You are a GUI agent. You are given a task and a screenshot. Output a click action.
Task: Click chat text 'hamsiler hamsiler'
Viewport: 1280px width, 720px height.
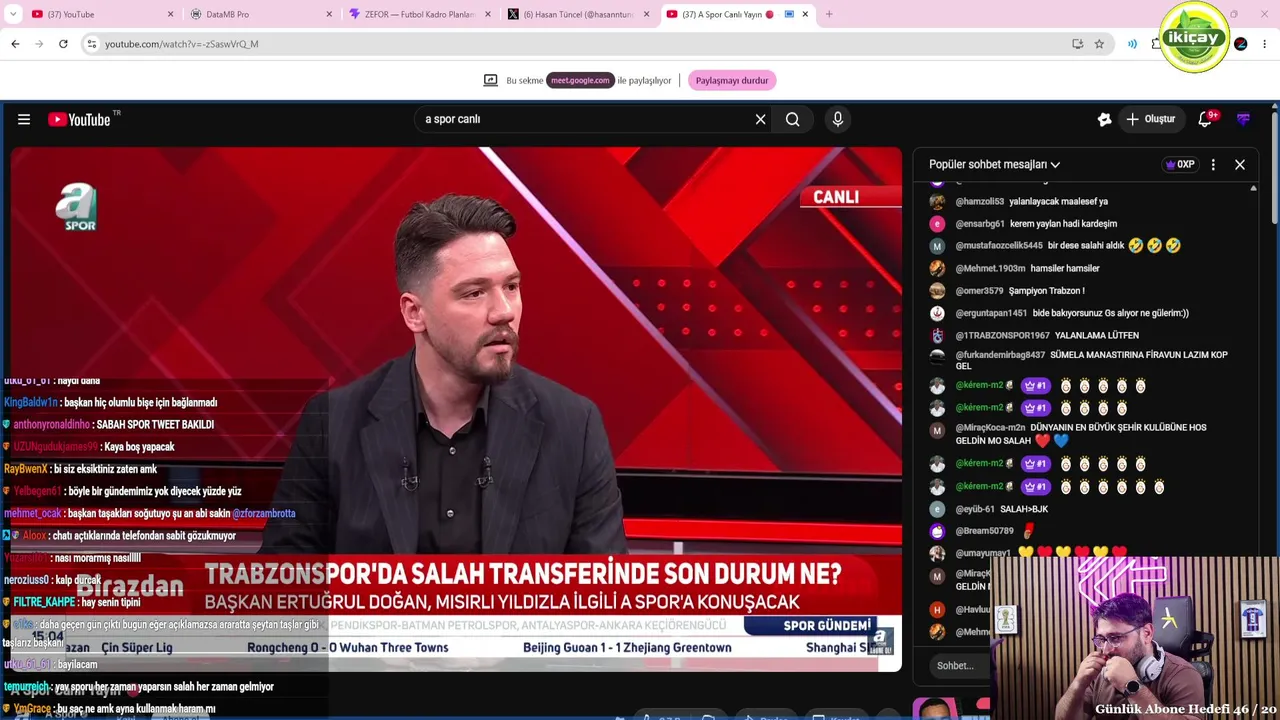[1064, 268]
